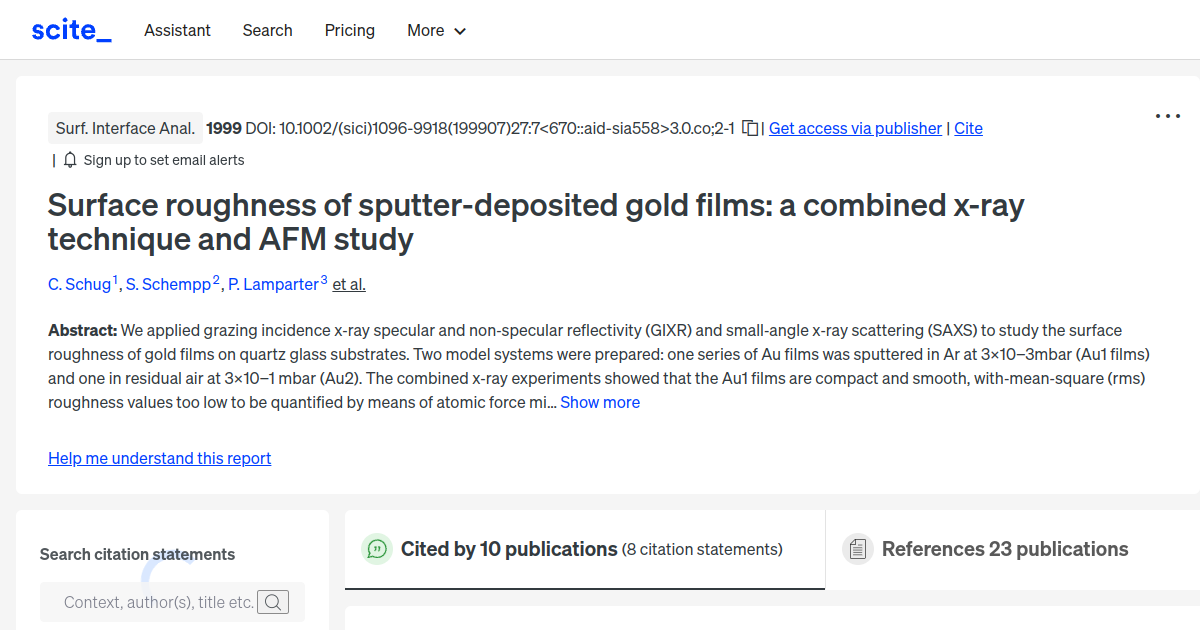The height and width of the screenshot is (630, 1200).
Task: Open the Assistant menu item
Action: click(177, 30)
